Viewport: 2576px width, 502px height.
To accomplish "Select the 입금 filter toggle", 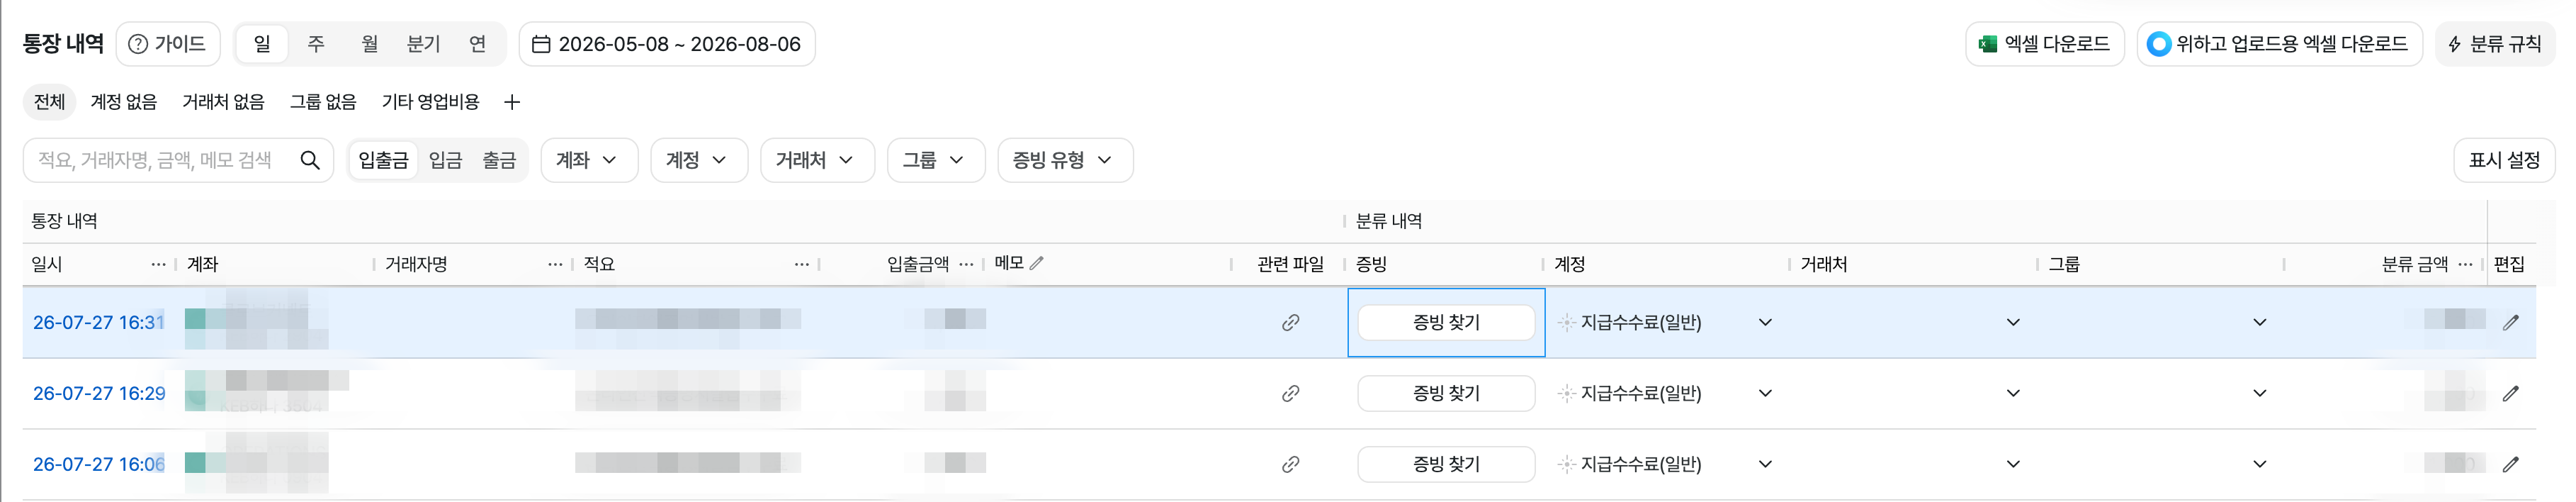I will (445, 160).
